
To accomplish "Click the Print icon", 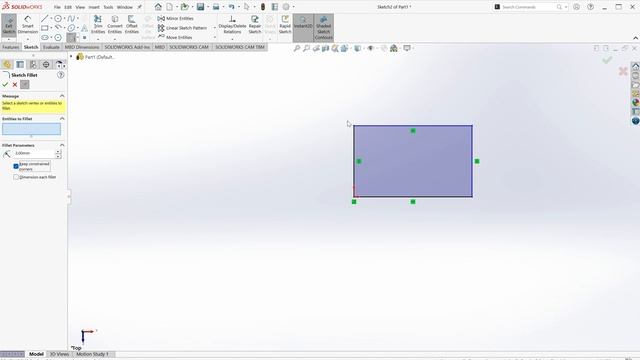I will point(216,7).
